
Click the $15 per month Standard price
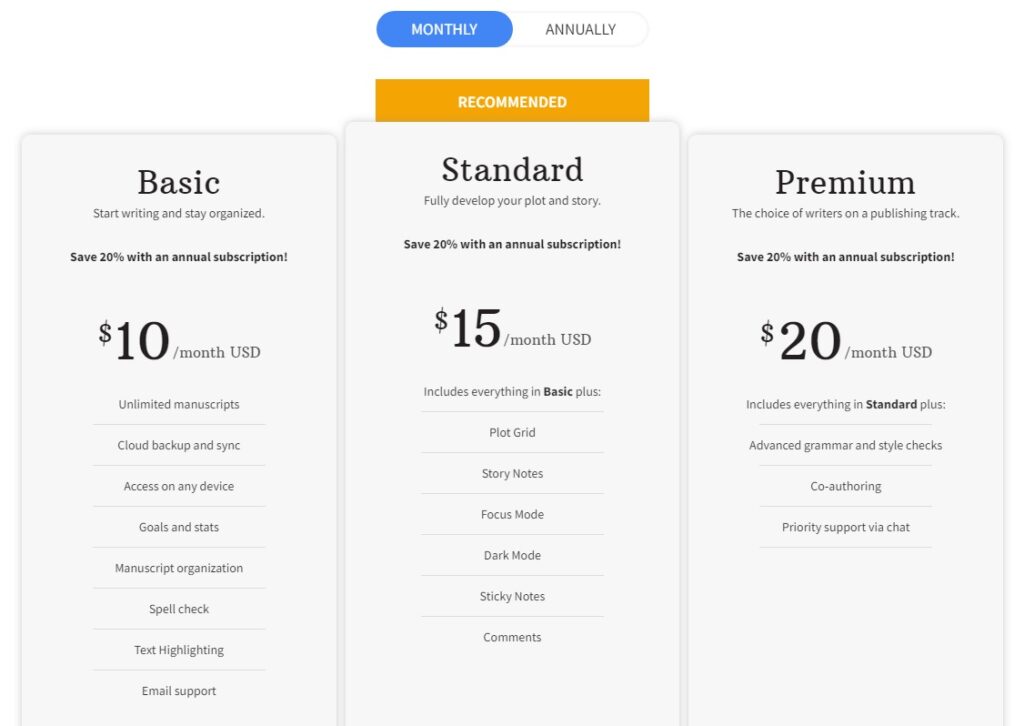(x=512, y=329)
